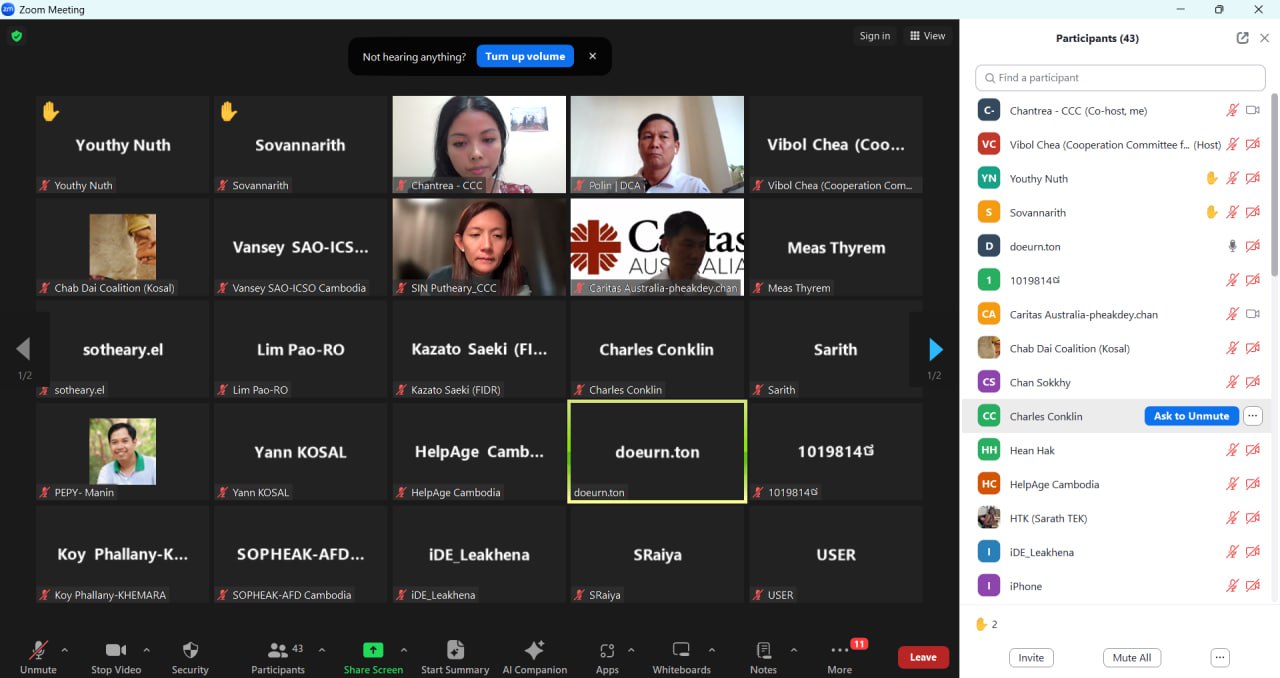Open the View layout dropdown

pyautogui.click(x=927, y=36)
